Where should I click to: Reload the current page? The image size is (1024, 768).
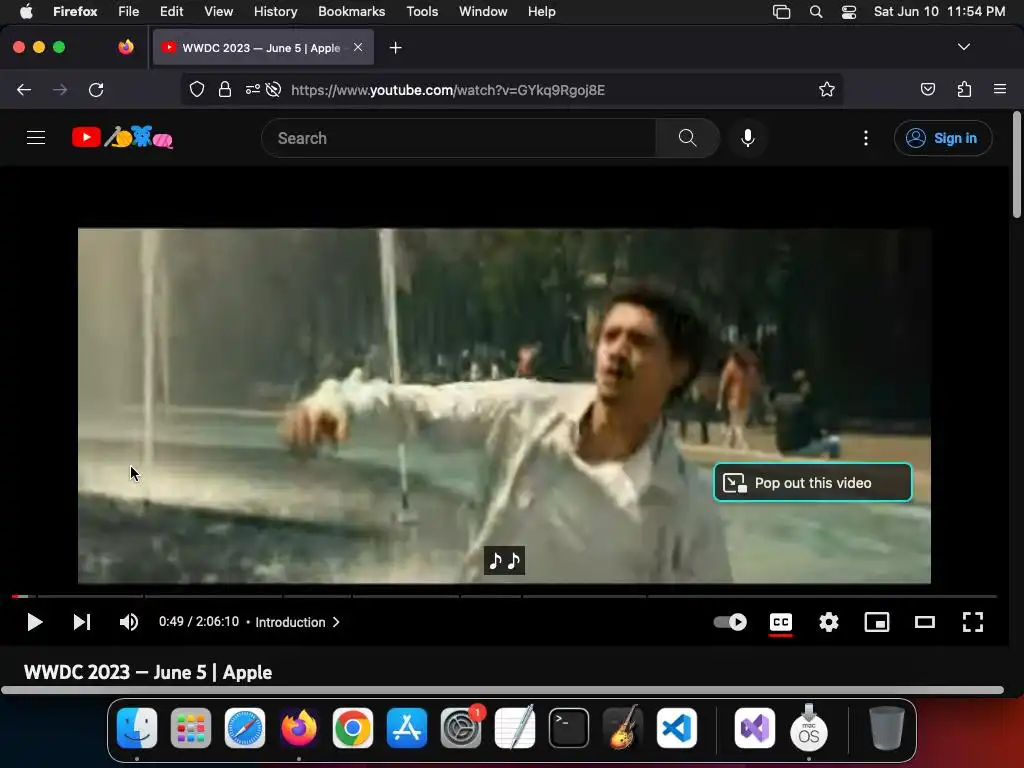click(96, 89)
